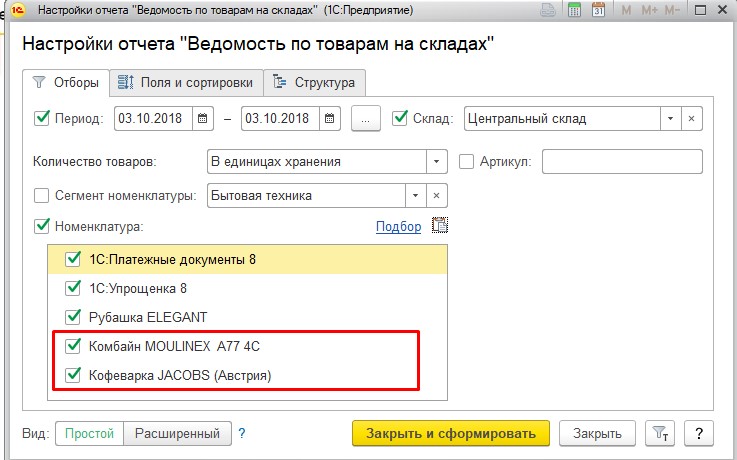
Task: Click the M+ memory add button
Action: 649,10
